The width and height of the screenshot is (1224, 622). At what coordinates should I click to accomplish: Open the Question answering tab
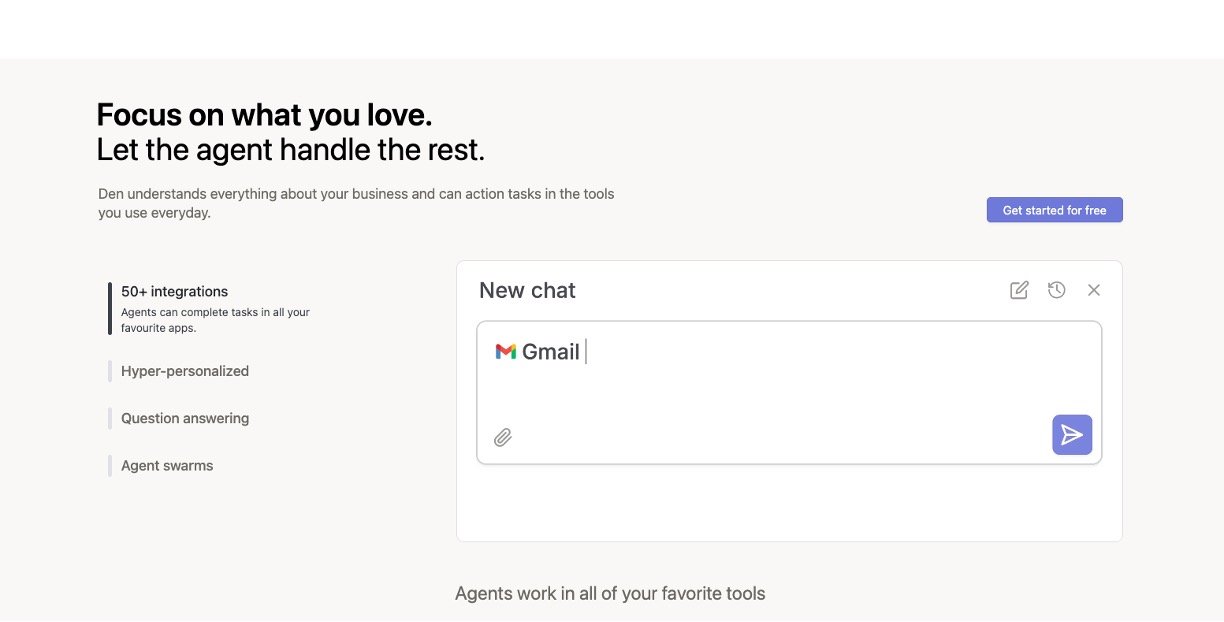point(185,418)
